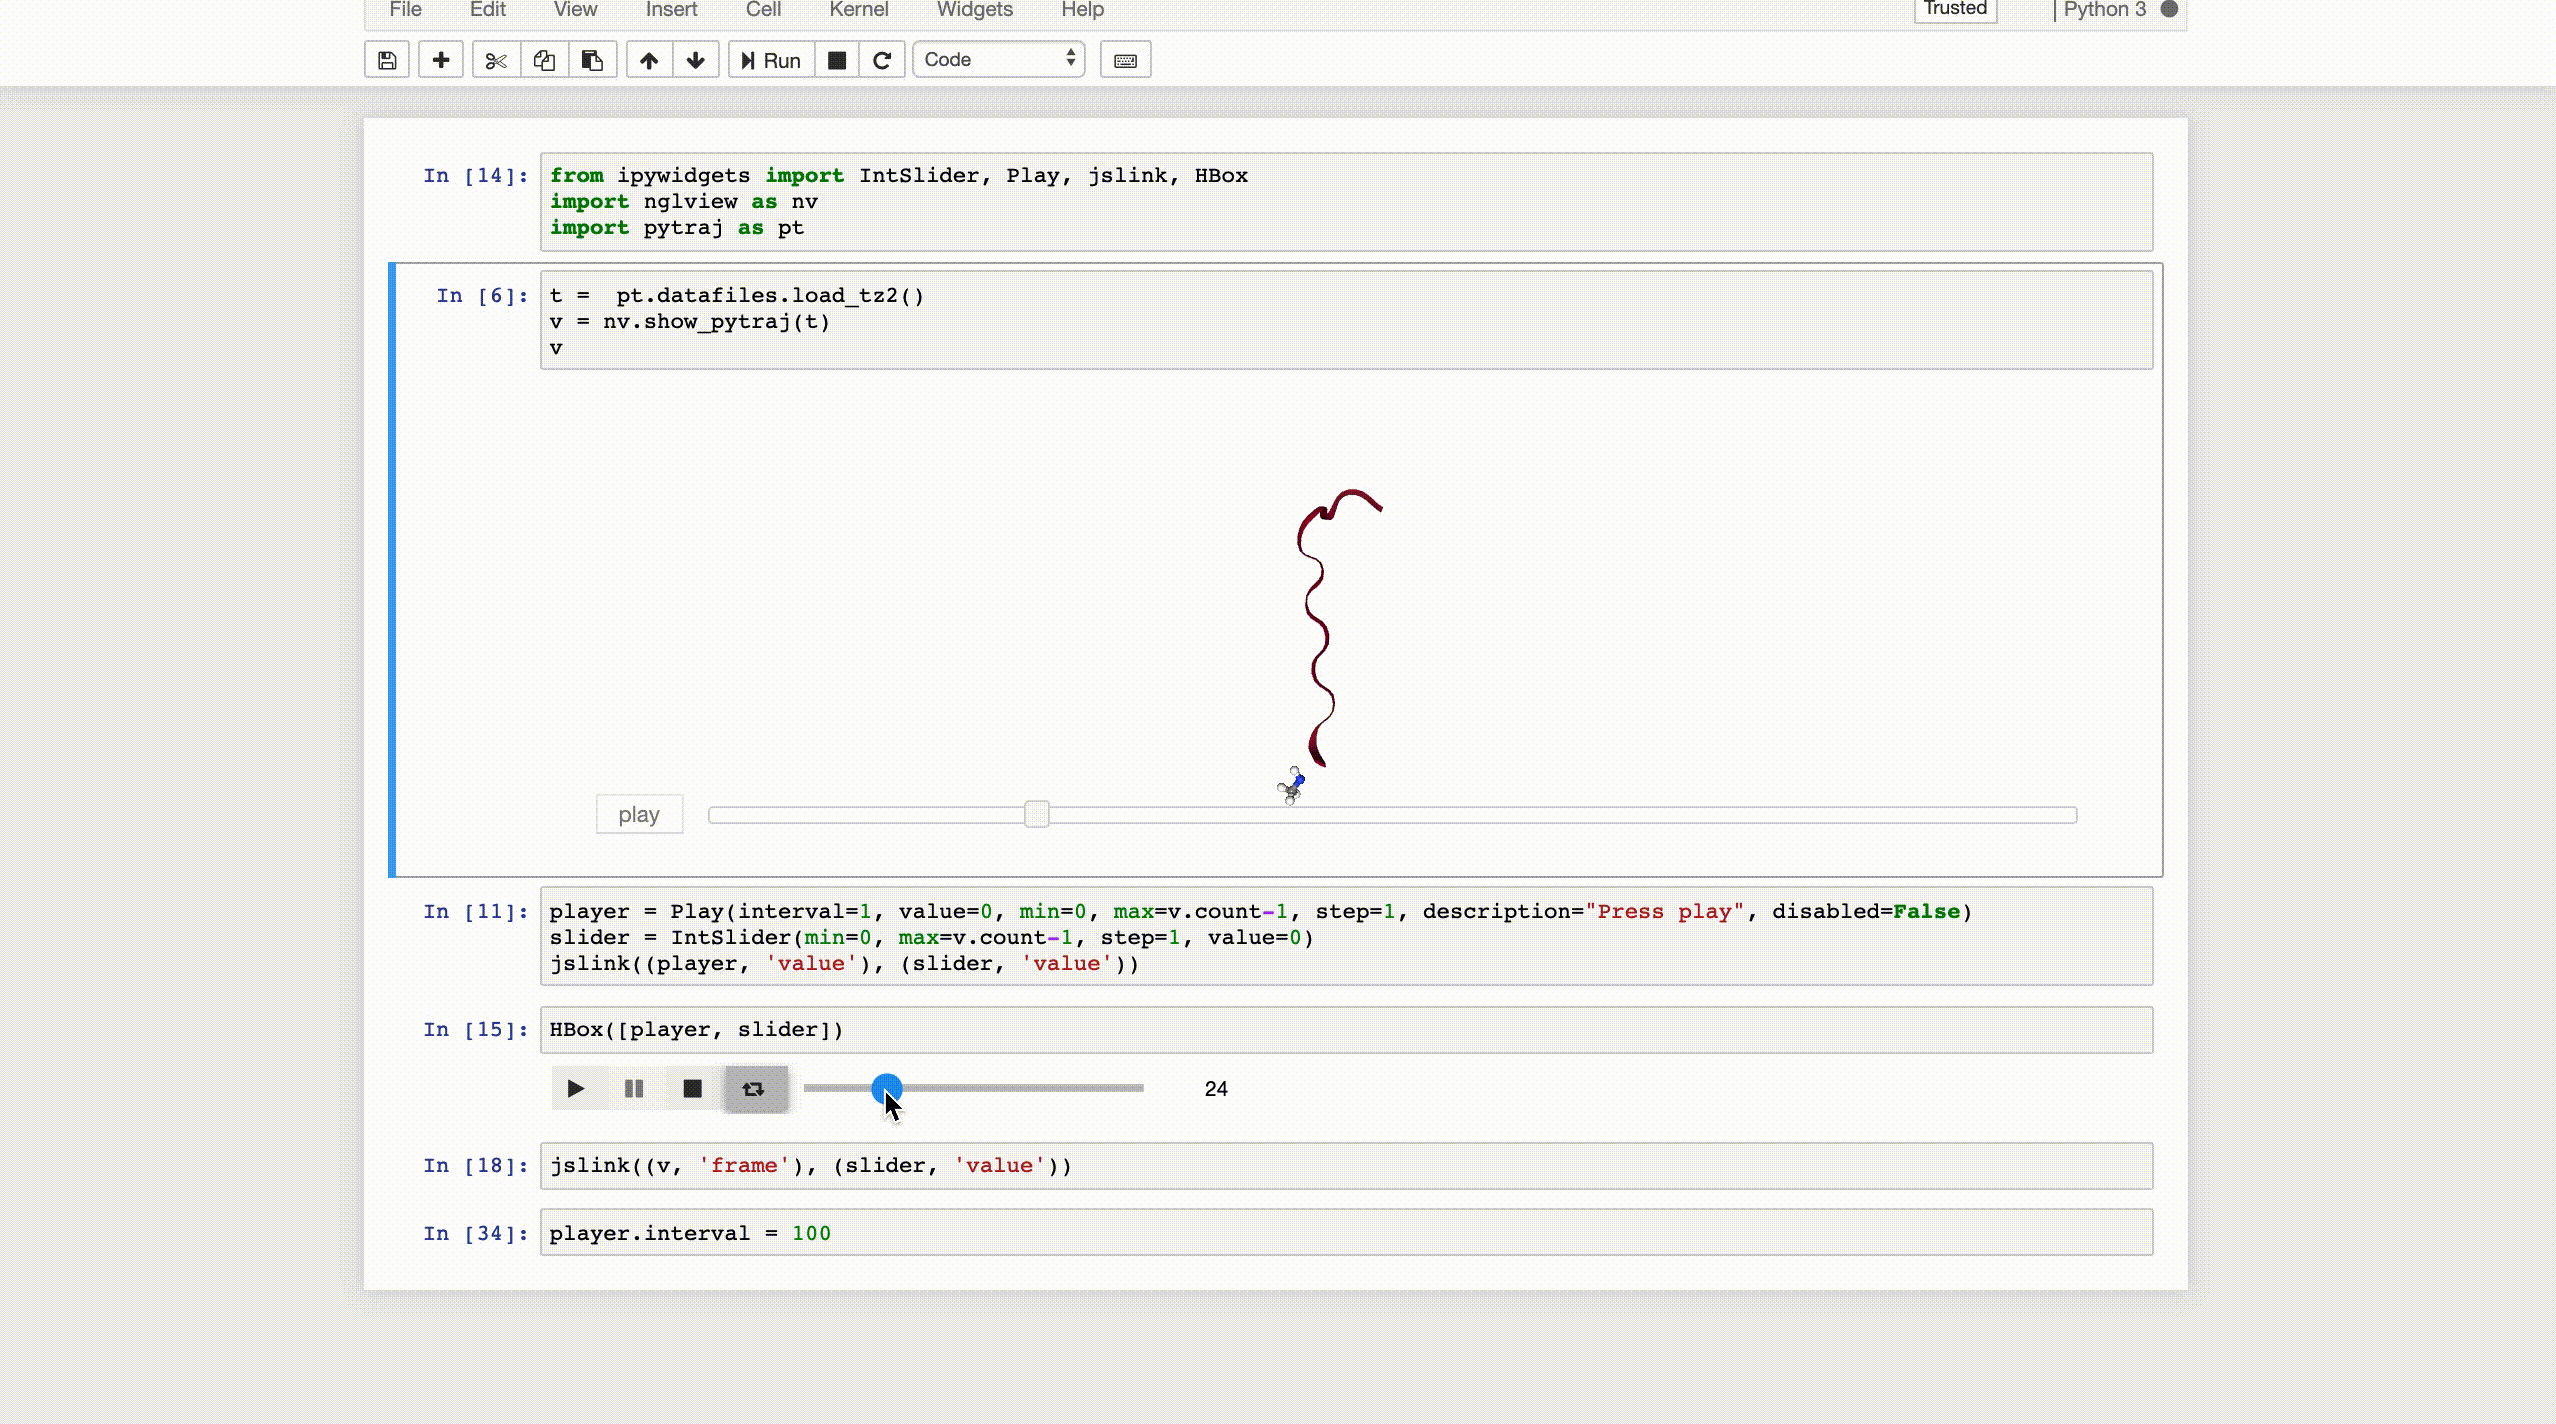Pause playback in the Play widget
2556x1424 pixels.
click(634, 1089)
